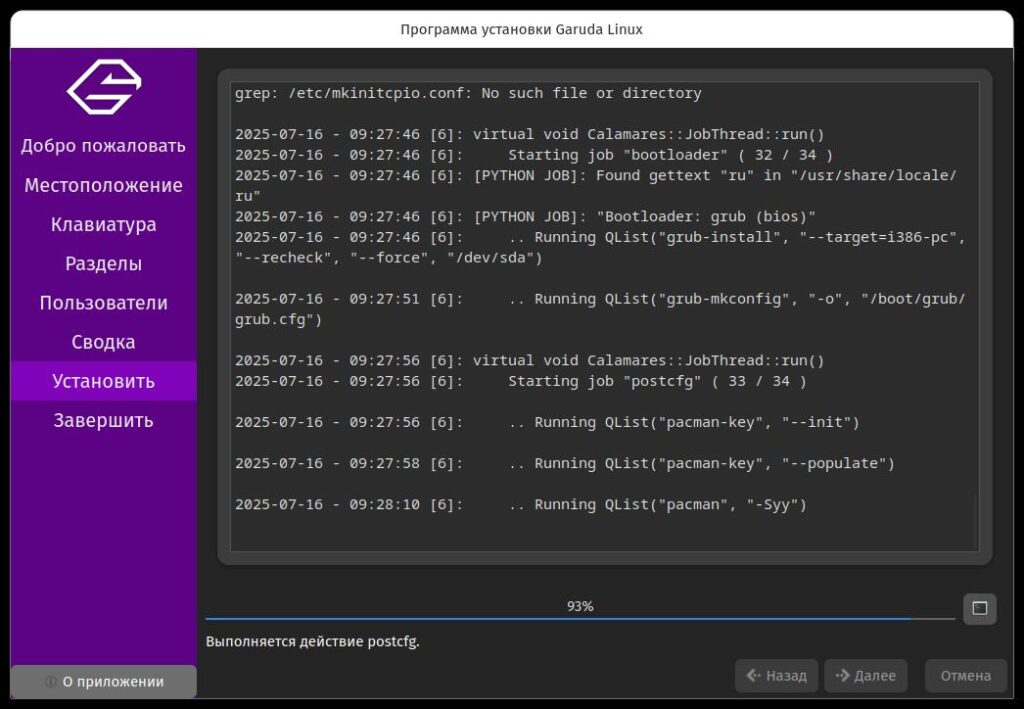The height and width of the screenshot is (709, 1024).
Task: Cancel installation with 'Отмена' button
Action: [x=965, y=676]
